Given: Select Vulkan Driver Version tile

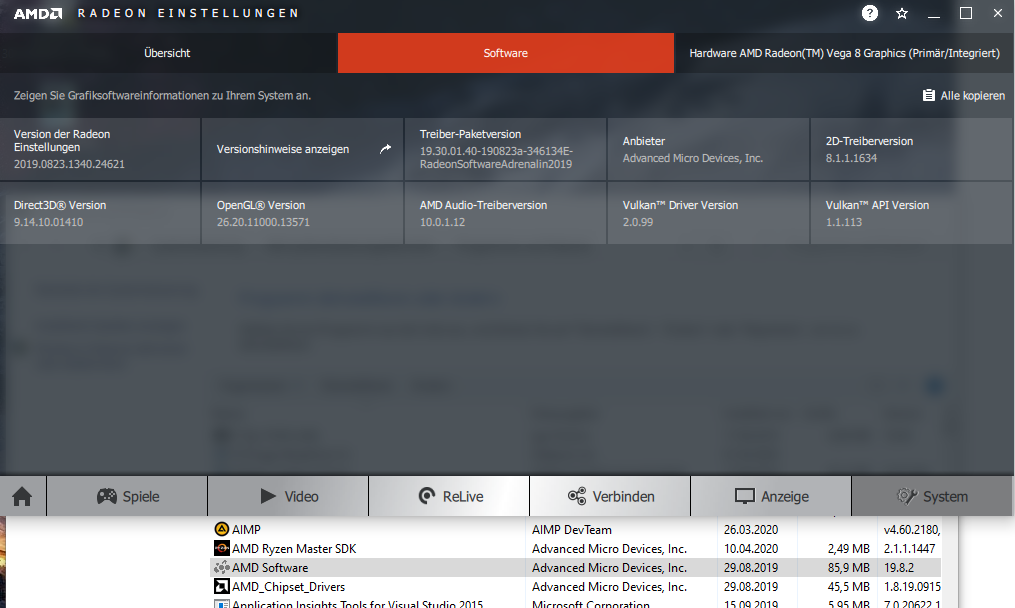Looking at the screenshot, I should 708,213.
